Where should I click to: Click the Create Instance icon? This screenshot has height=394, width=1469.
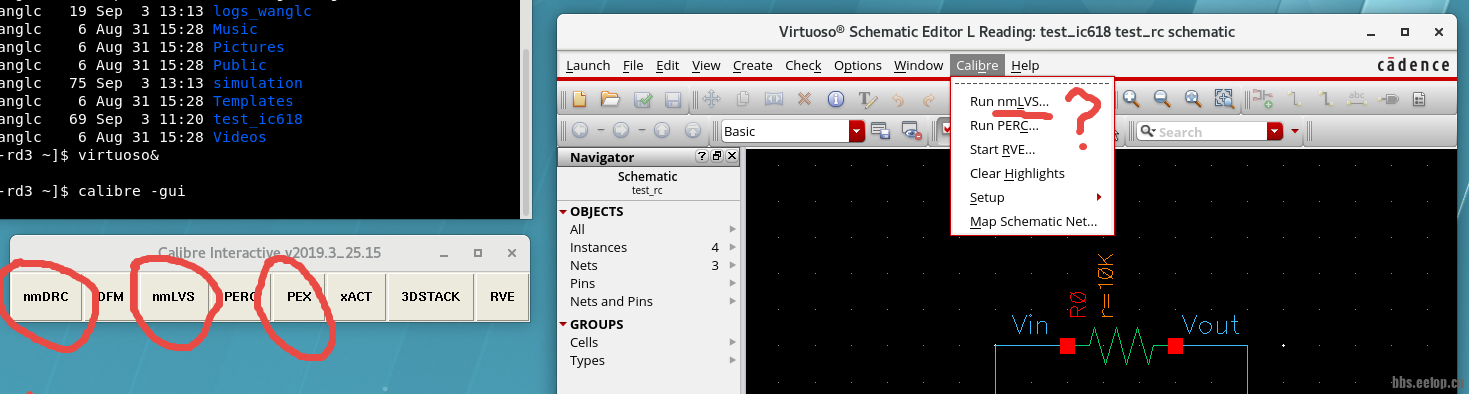[1263, 99]
